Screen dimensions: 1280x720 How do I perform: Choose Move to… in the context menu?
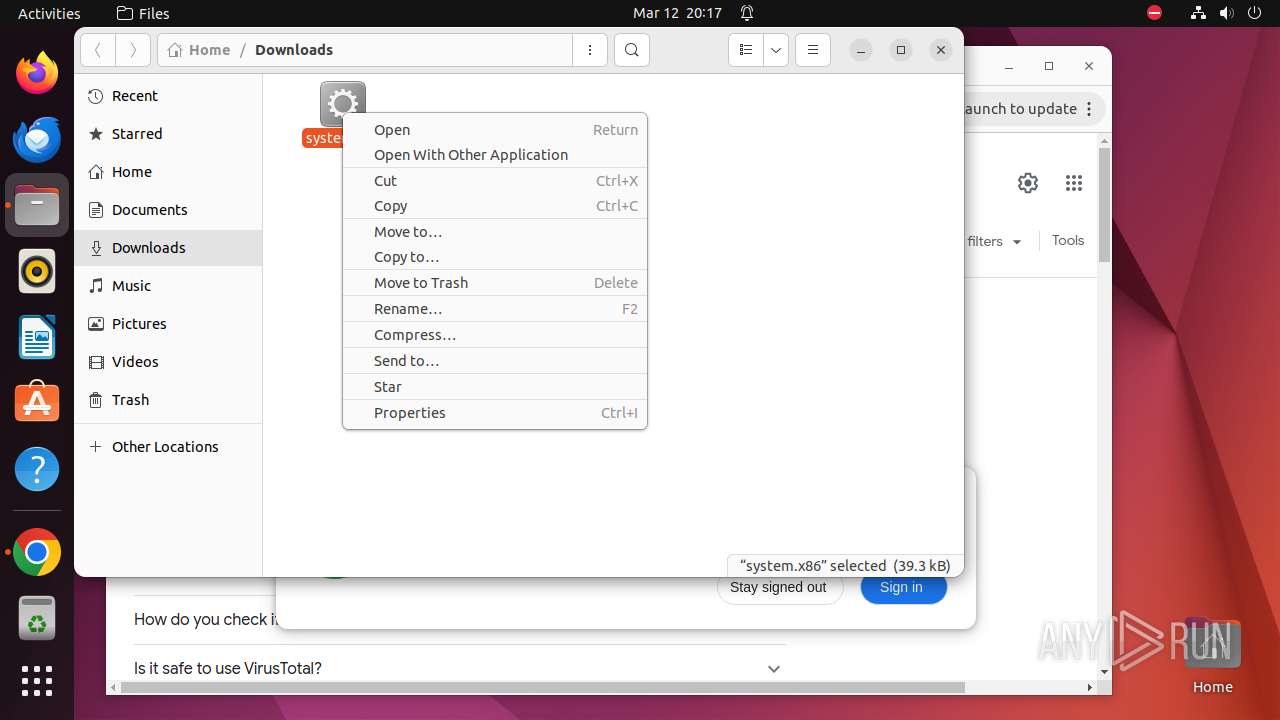coord(495,232)
